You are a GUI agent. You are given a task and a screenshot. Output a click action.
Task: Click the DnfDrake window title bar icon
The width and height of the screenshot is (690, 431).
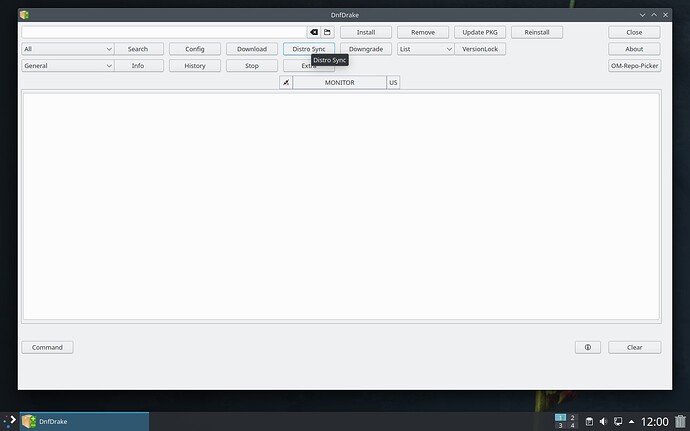coord(24,15)
